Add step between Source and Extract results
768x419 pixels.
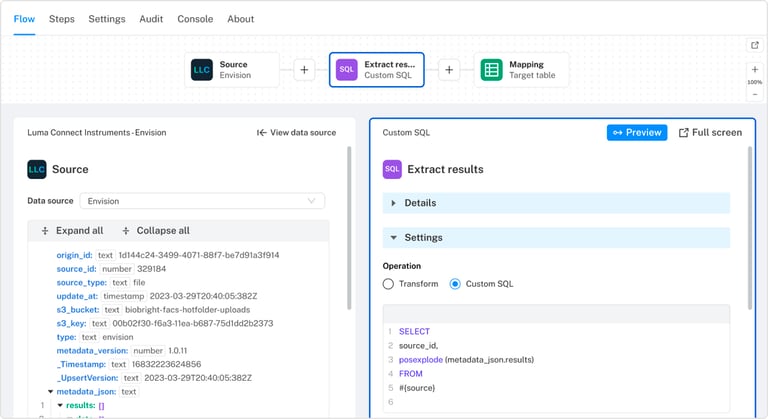(x=305, y=70)
